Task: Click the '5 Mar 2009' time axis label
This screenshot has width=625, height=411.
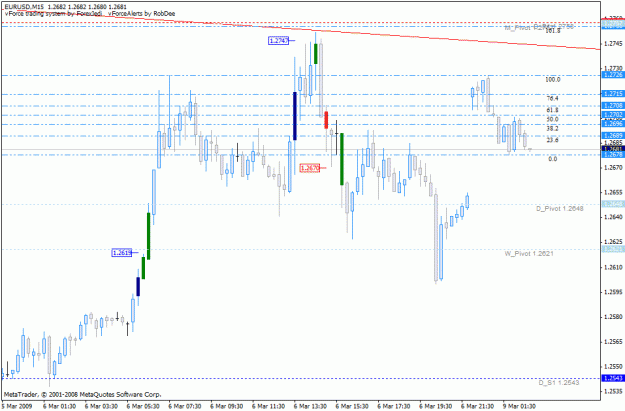Action: click(17, 406)
